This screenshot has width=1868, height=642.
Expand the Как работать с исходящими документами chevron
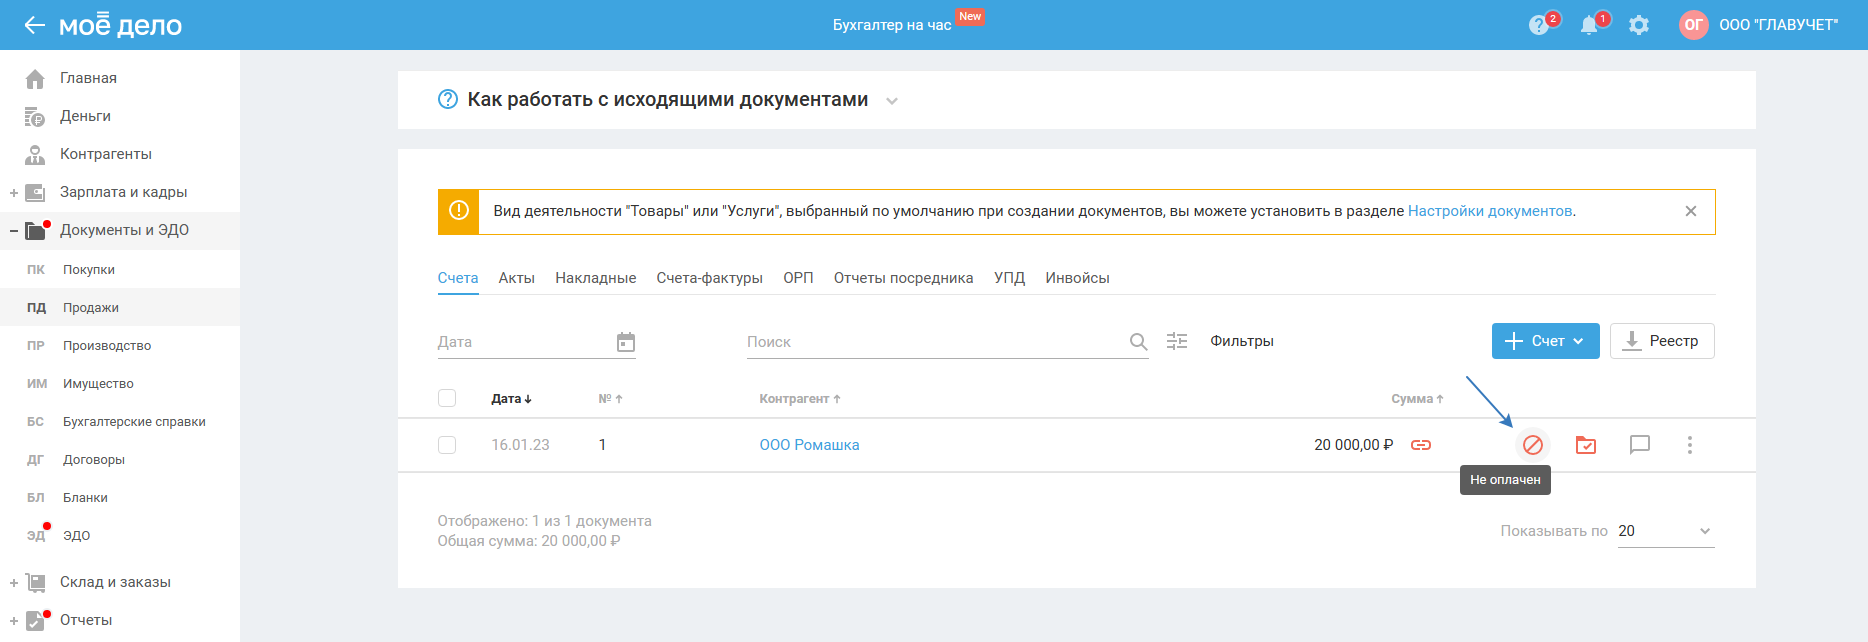coord(892,101)
